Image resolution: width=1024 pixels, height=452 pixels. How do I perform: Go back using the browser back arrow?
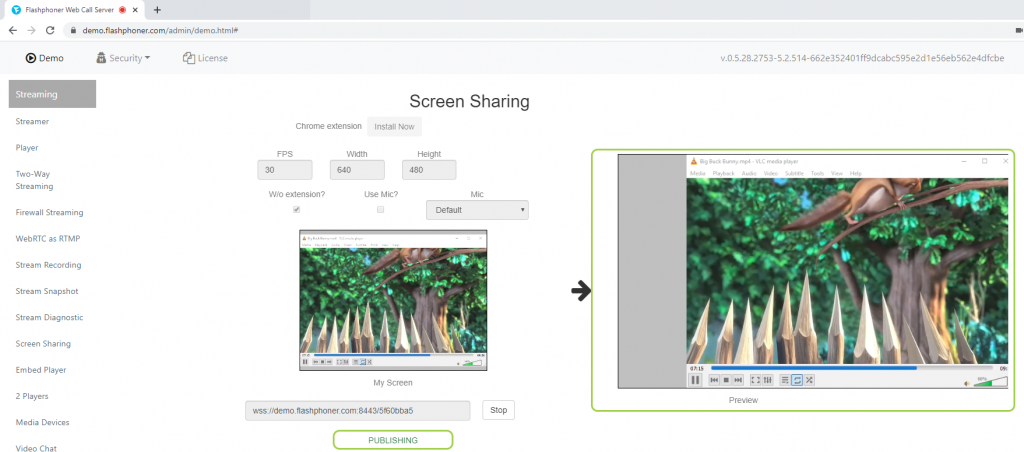point(13,30)
